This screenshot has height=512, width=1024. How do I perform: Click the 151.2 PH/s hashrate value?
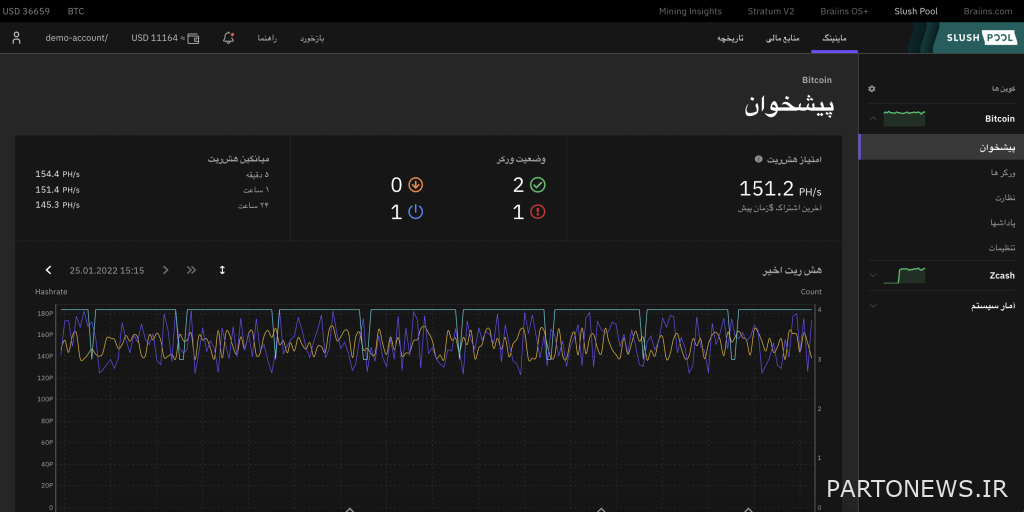coord(780,189)
